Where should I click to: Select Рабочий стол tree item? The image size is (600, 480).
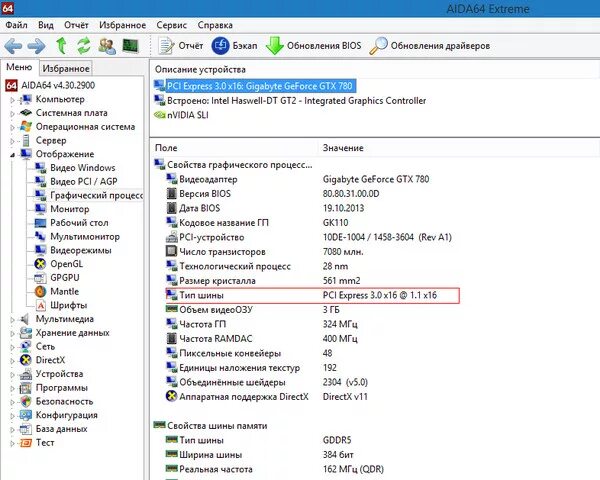point(79,223)
